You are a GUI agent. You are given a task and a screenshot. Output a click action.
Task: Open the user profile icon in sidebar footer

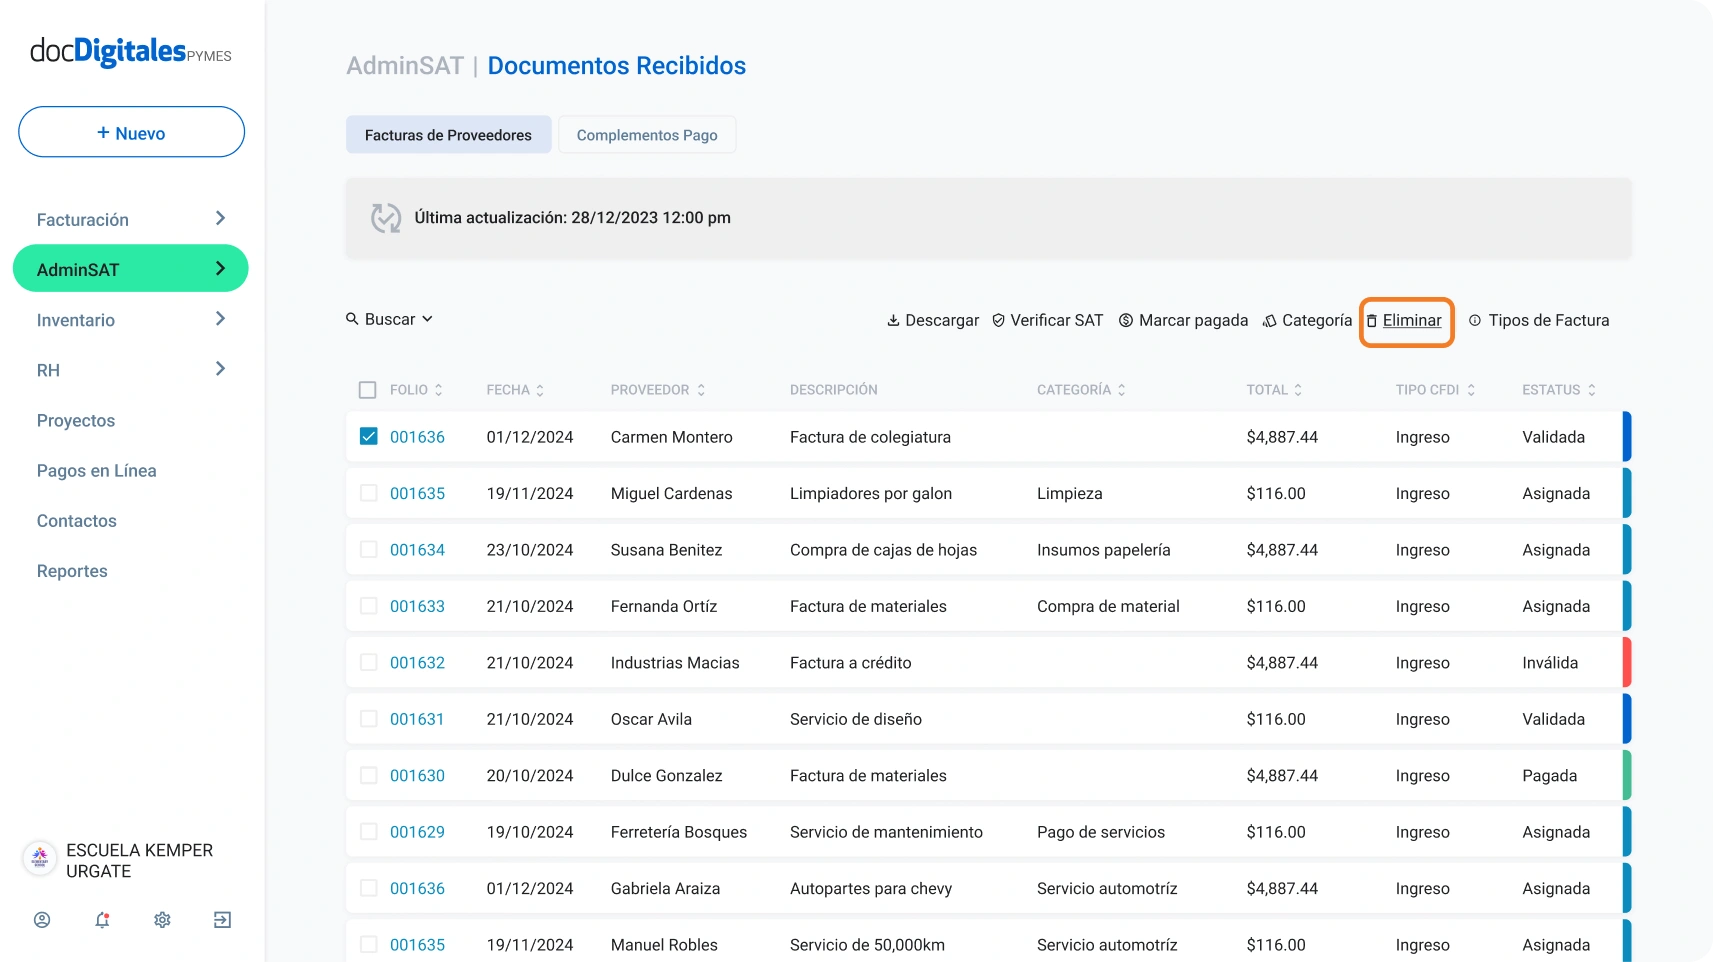coord(42,920)
